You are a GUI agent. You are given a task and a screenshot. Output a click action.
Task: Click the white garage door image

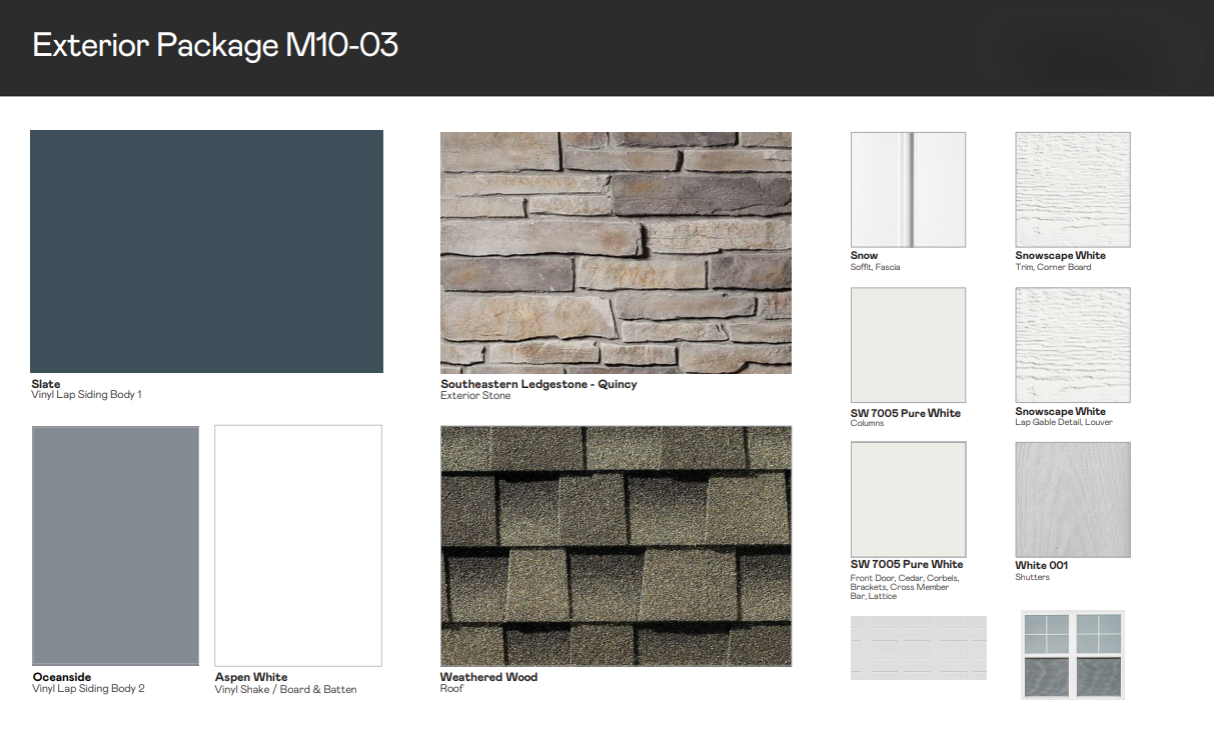pos(918,648)
